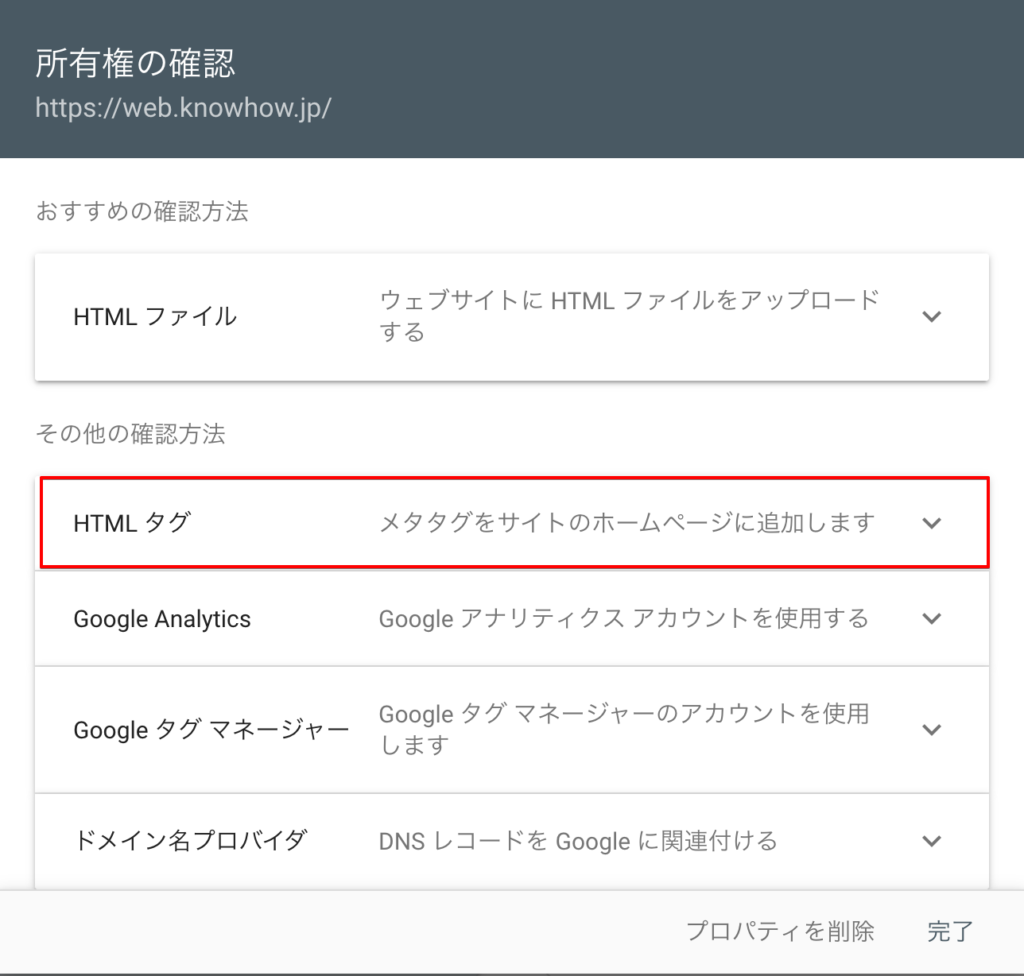Select the ドメイン名プロバイダ method label
Viewport: 1024px width, 976px height.
coord(190,841)
